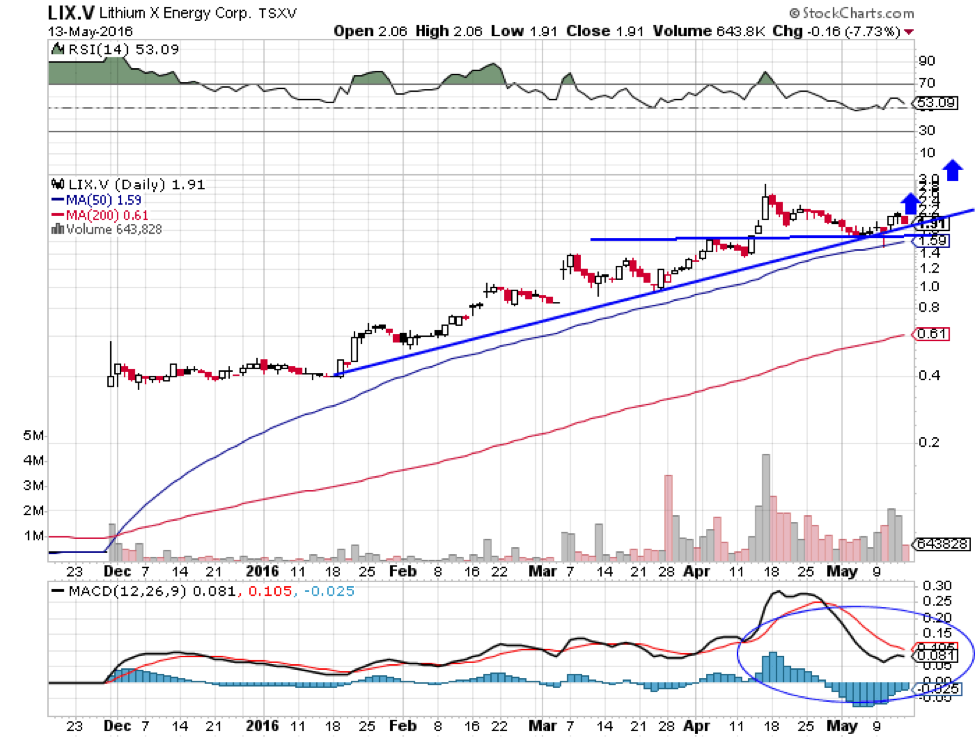Click the 0.30 label on the MACD axis

tap(936, 586)
